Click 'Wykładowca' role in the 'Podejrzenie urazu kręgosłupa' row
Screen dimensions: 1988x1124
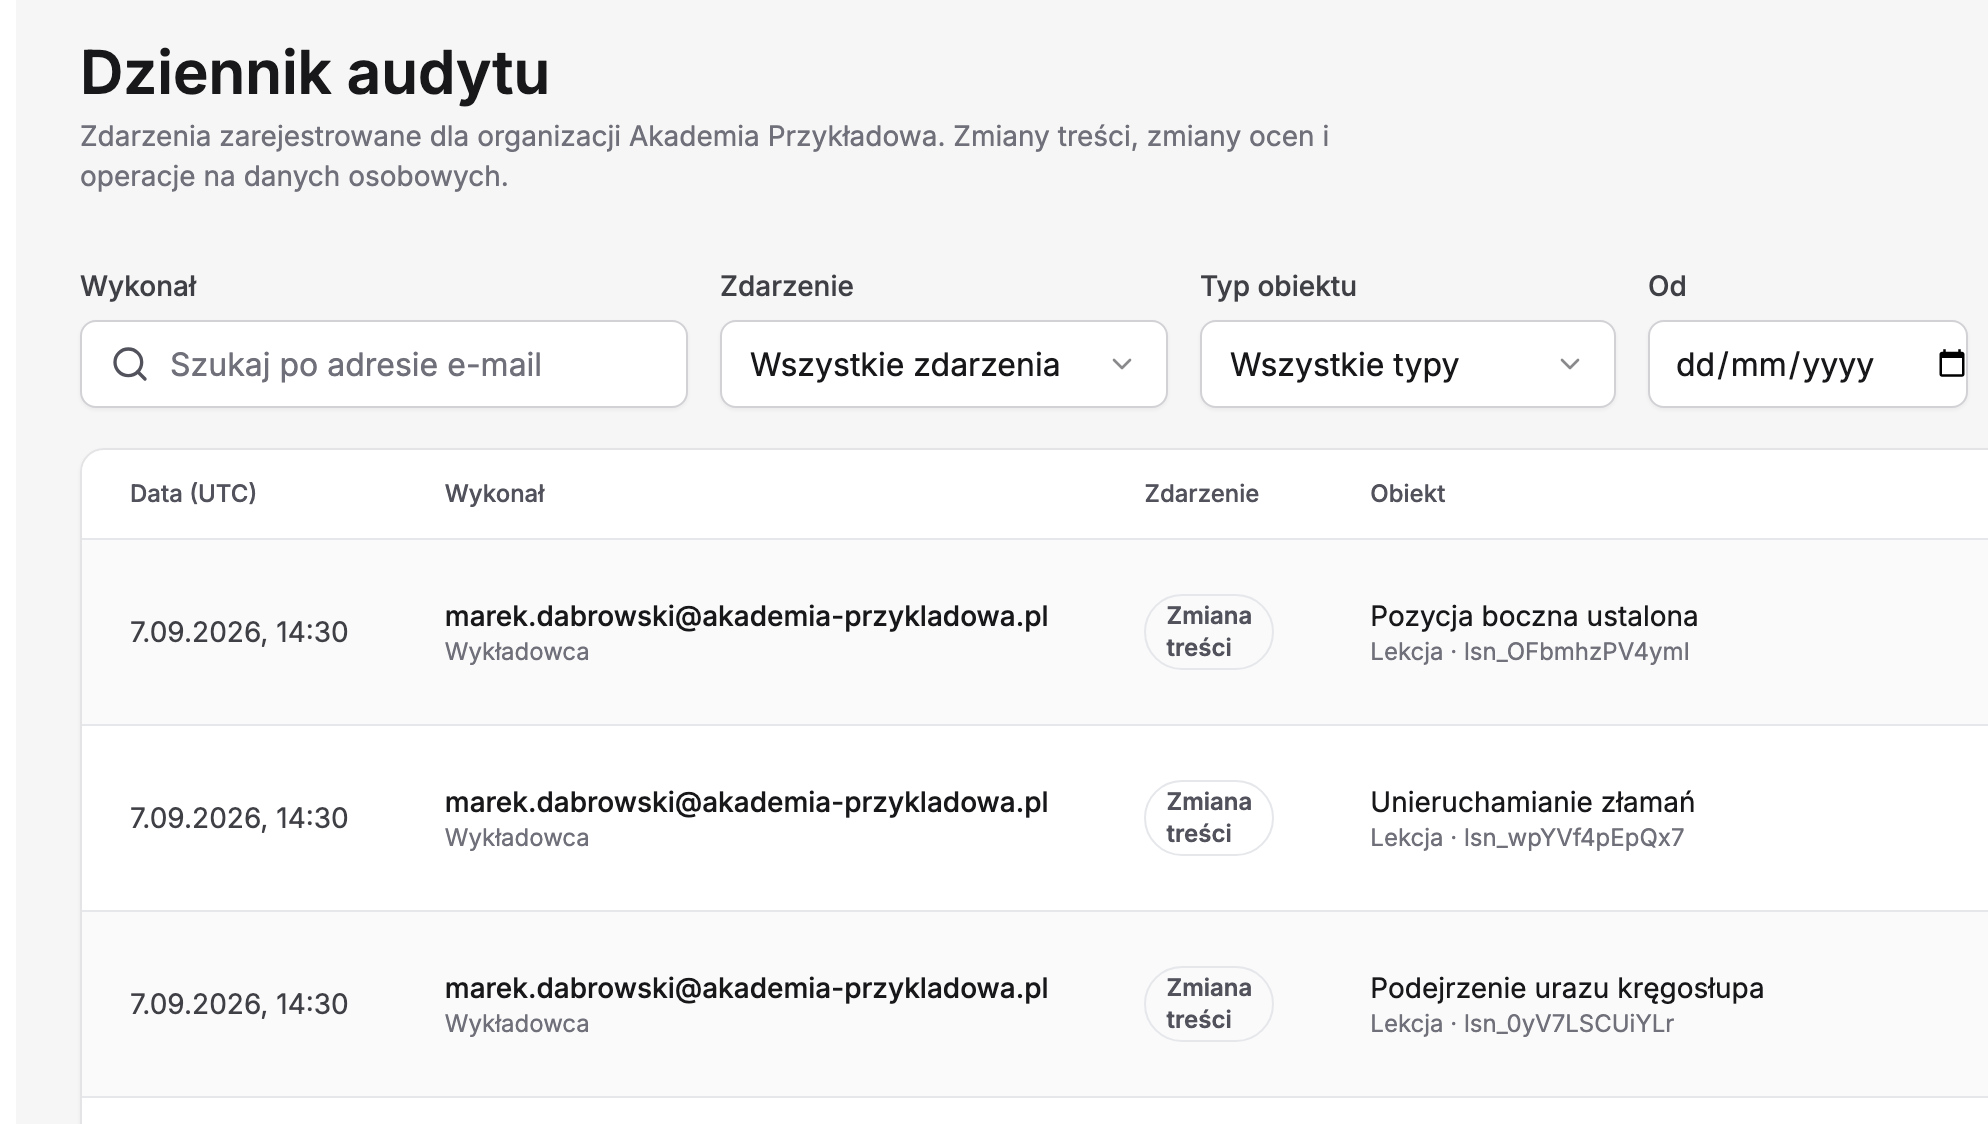[517, 1024]
